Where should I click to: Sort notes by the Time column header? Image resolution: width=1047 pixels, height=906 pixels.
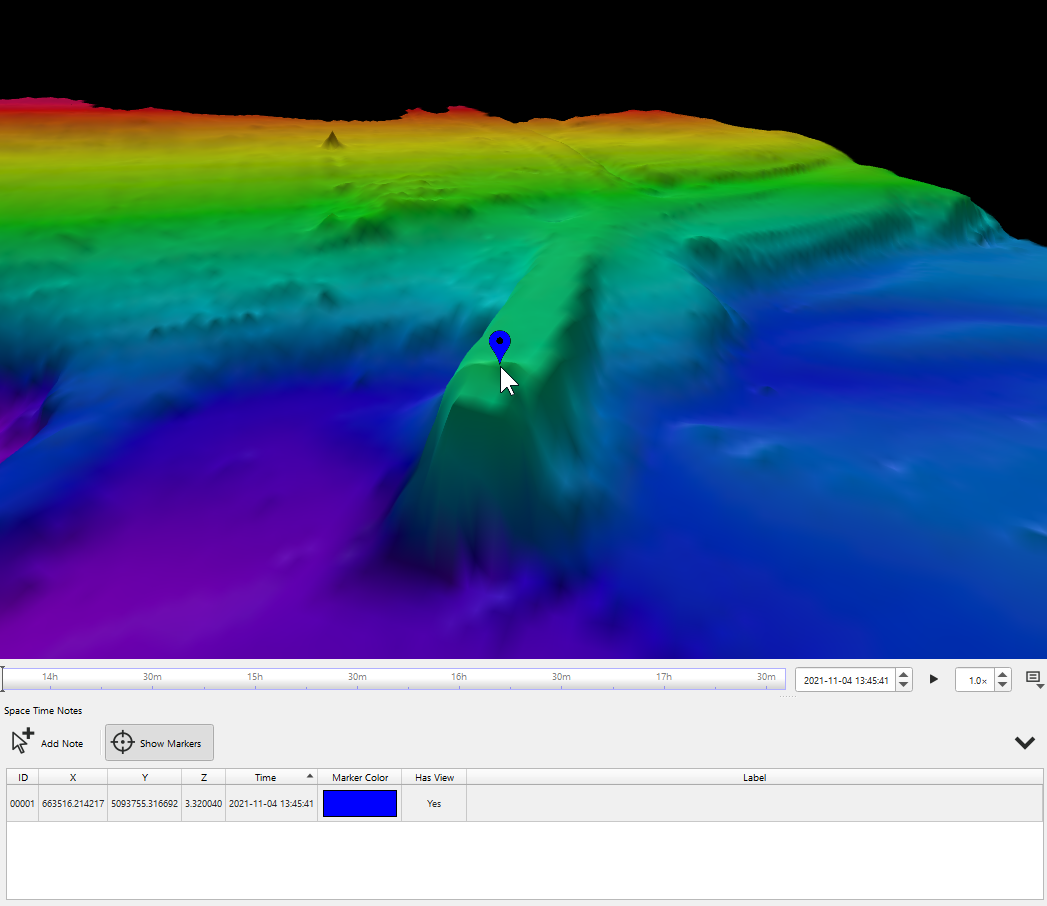tap(271, 777)
